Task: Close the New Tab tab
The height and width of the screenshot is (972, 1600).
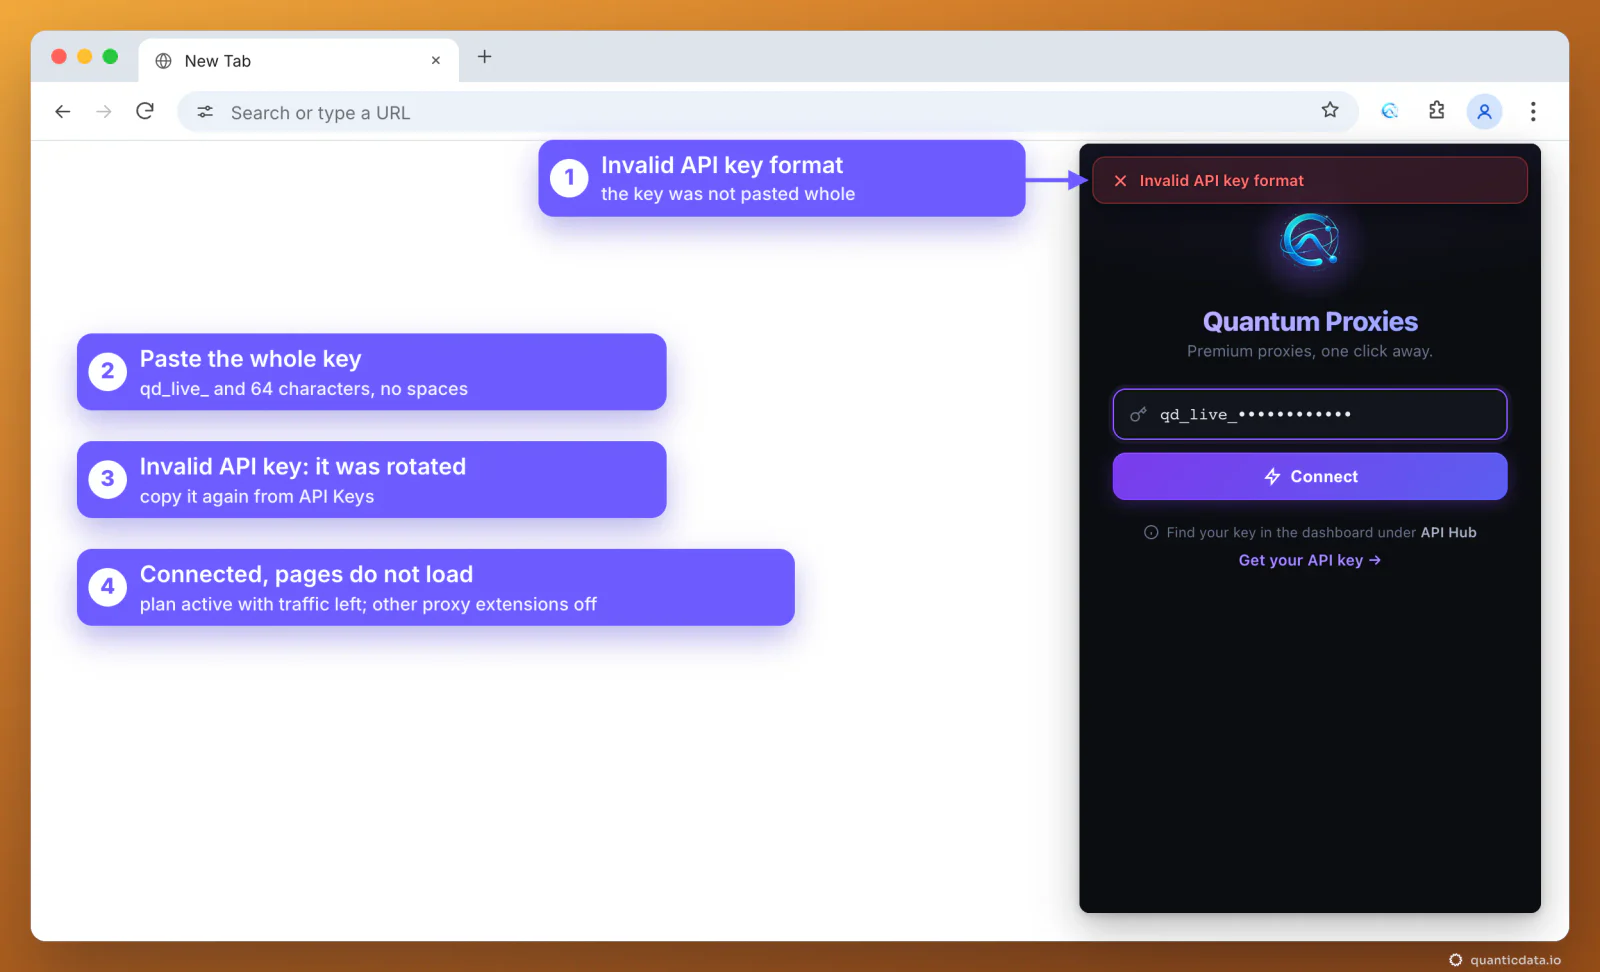Action: [x=436, y=61]
